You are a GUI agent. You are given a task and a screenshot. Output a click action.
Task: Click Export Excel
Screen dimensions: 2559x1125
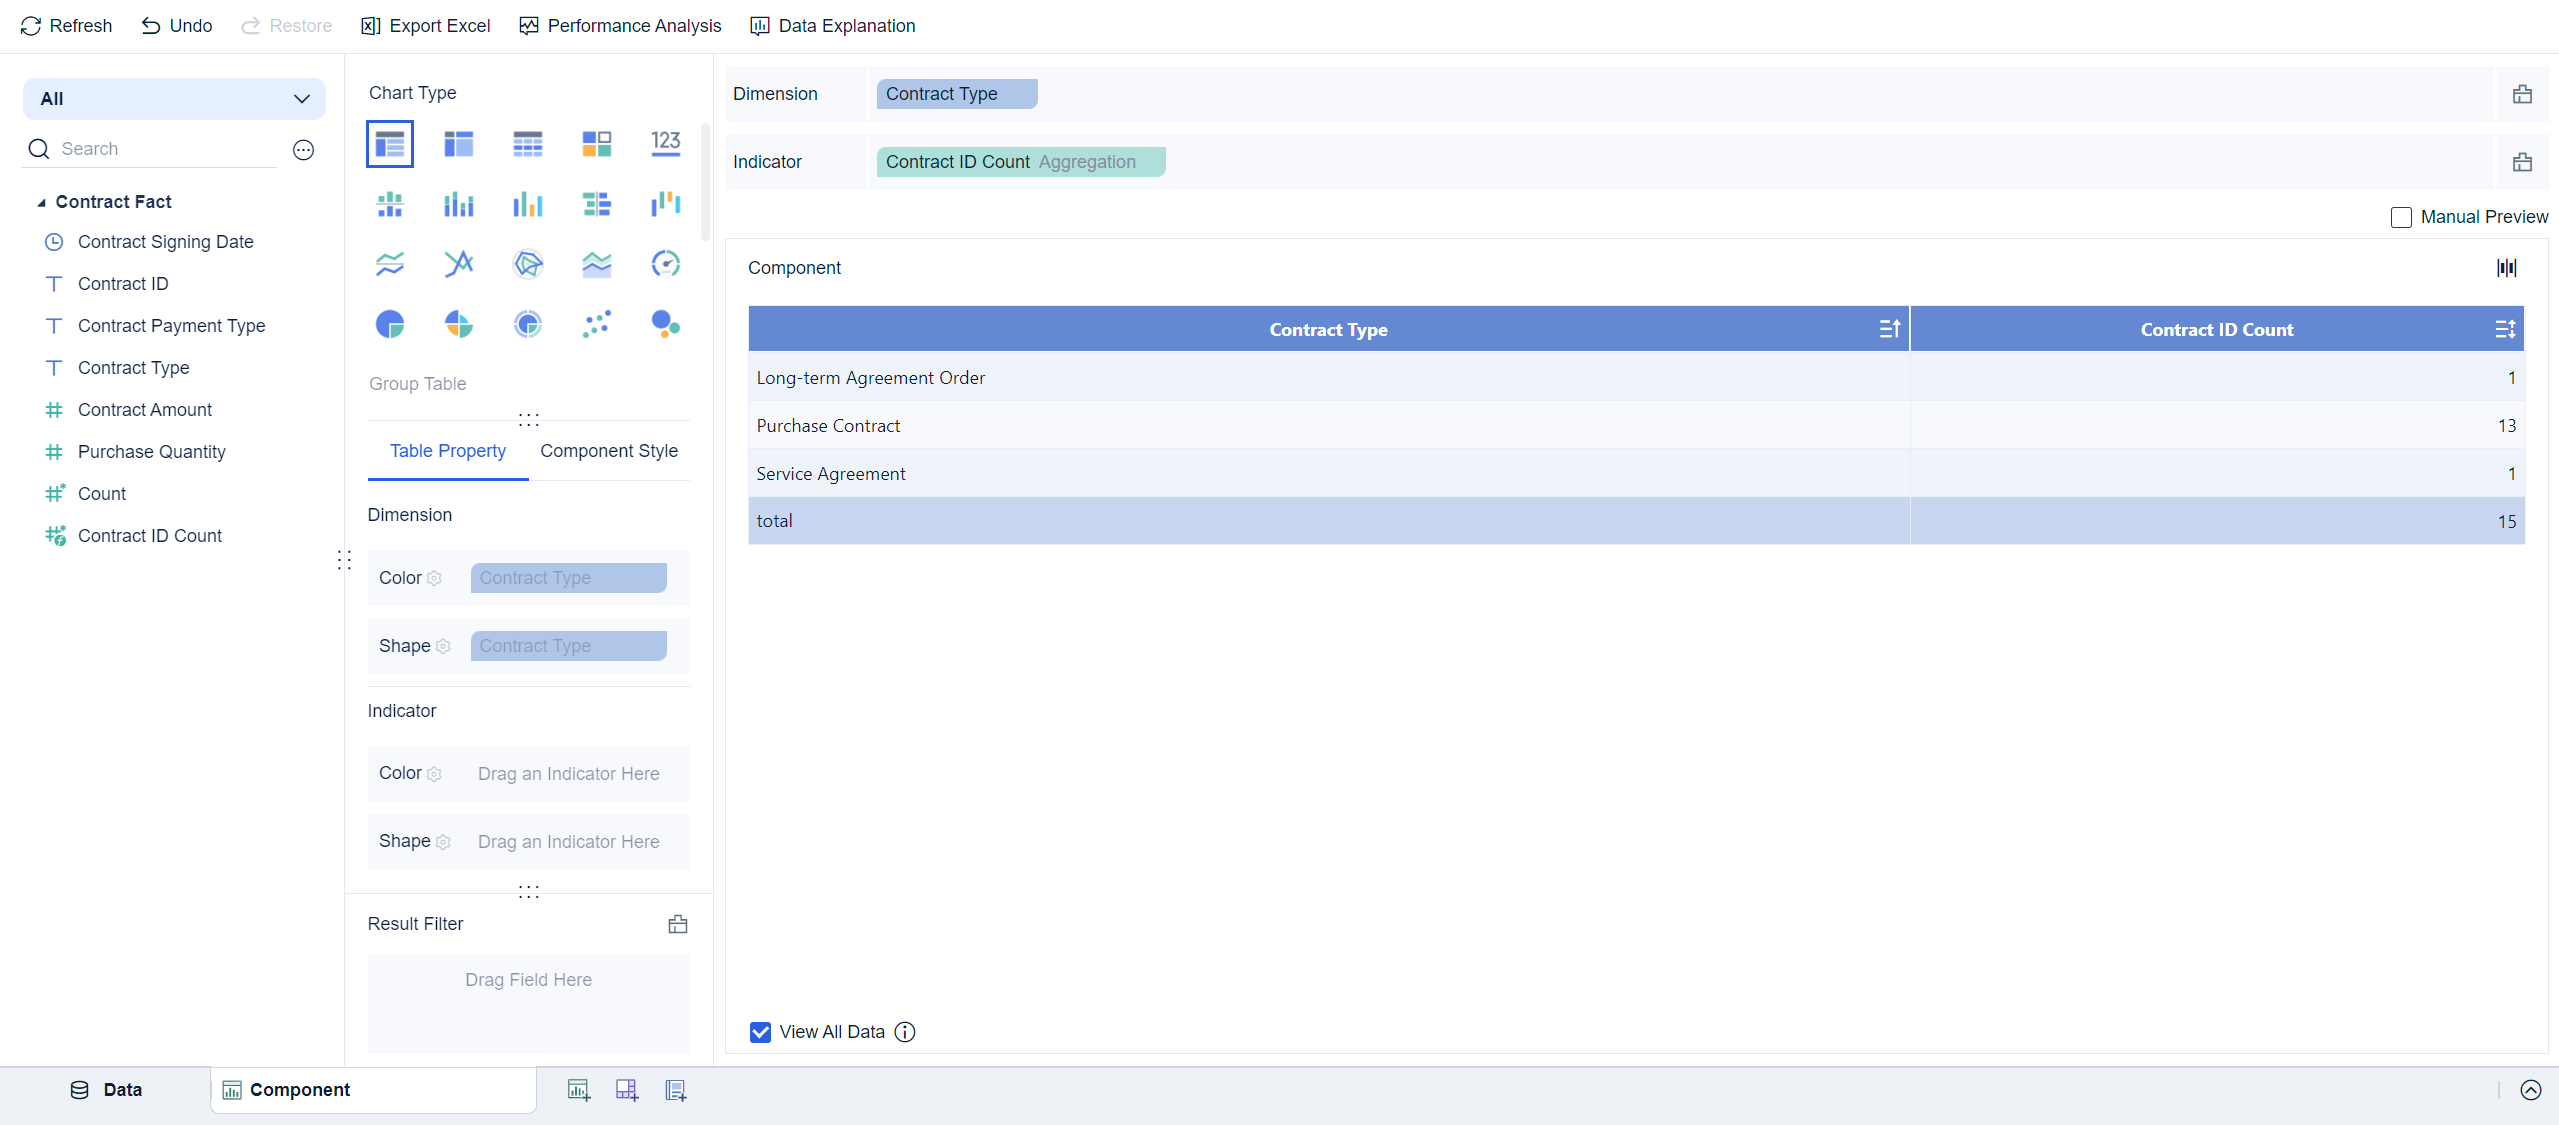coord(425,26)
